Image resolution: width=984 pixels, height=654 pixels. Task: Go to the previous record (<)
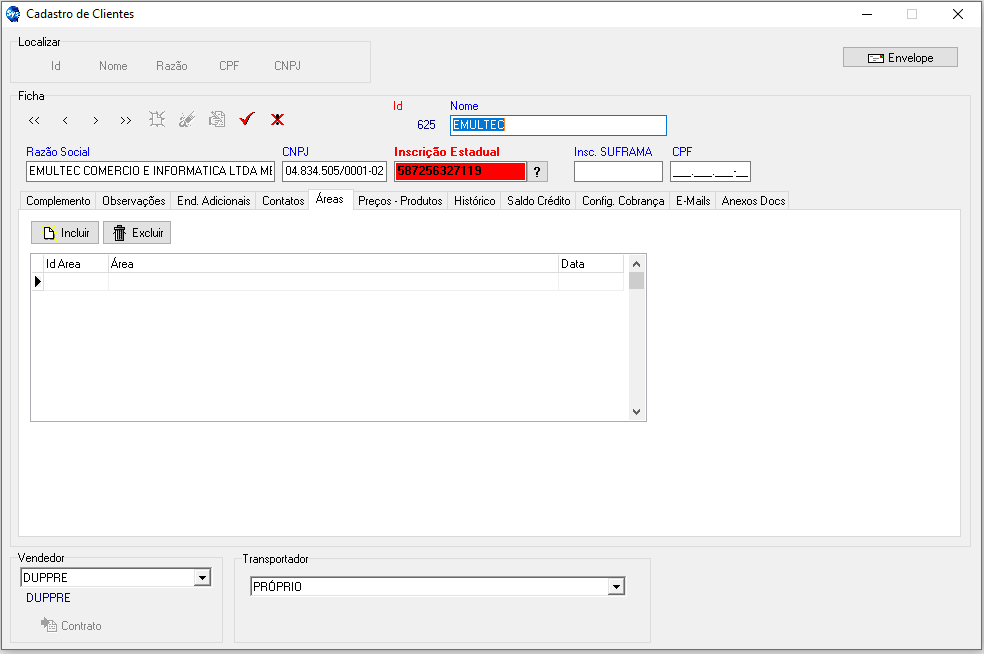[x=65, y=120]
